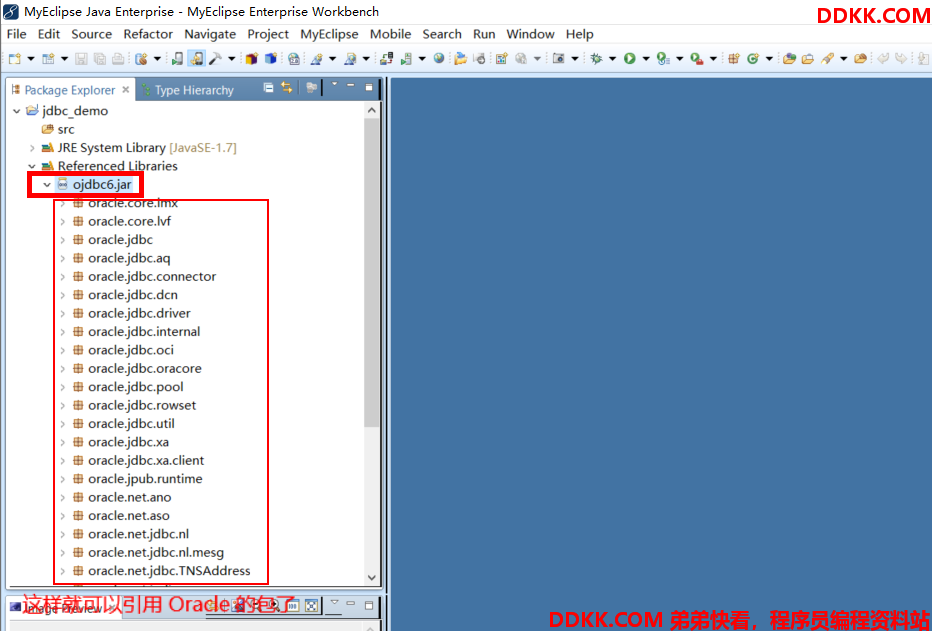Click the Package Explorer scroll down arrow
This screenshot has width=932, height=631.
point(371,578)
